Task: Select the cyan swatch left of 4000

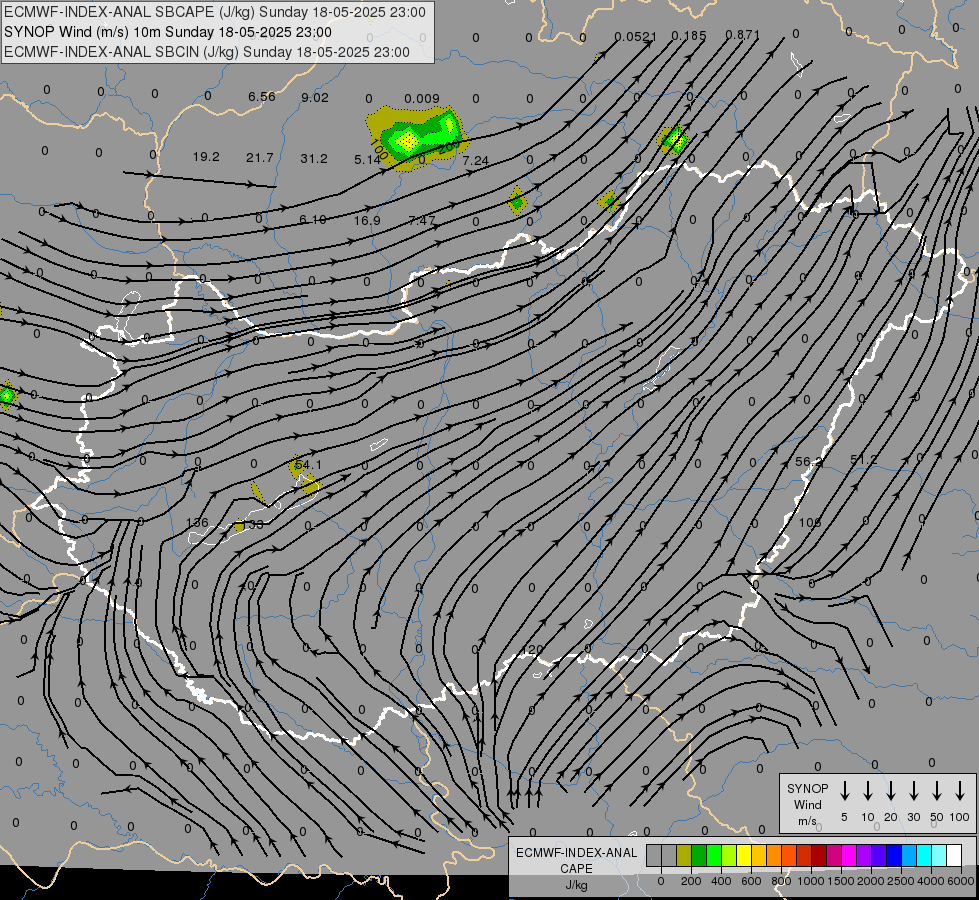Action: tap(923, 855)
